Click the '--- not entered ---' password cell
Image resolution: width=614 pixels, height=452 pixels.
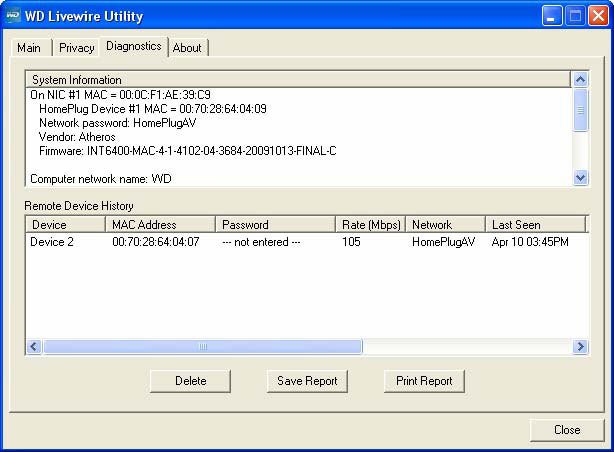tap(261, 242)
